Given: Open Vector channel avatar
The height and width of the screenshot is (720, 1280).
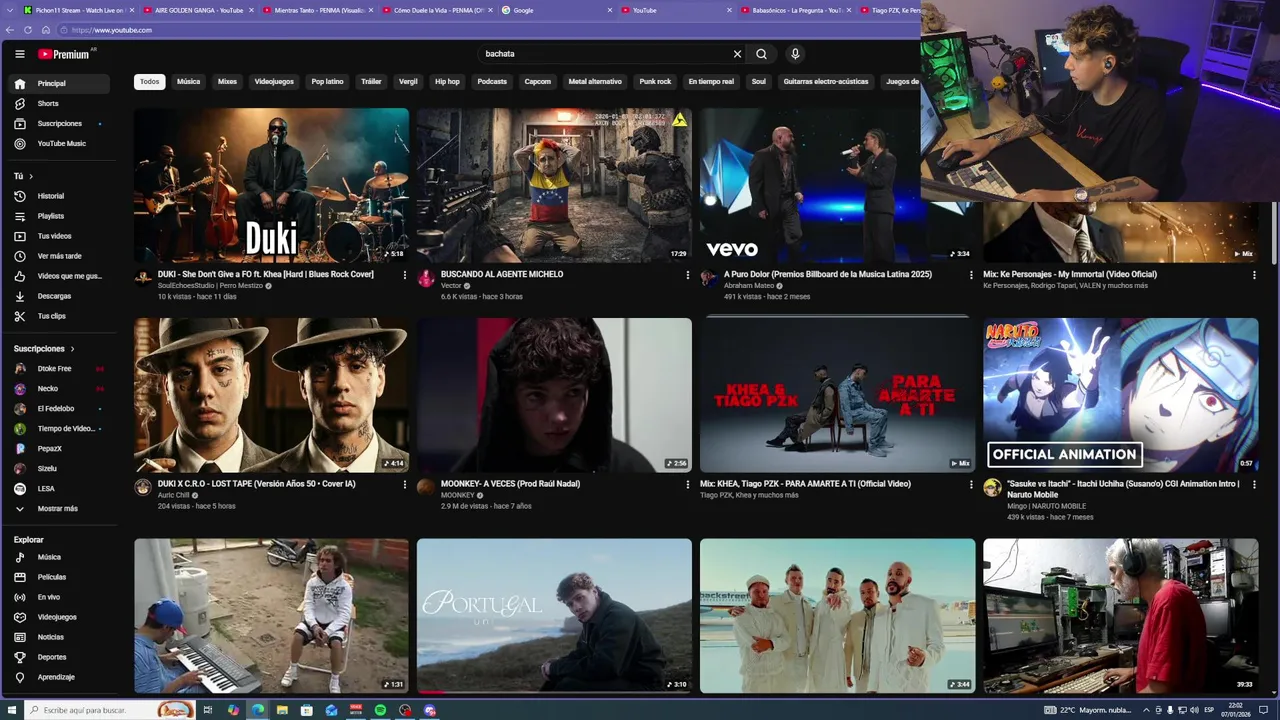Looking at the screenshot, I should (x=426, y=278).
